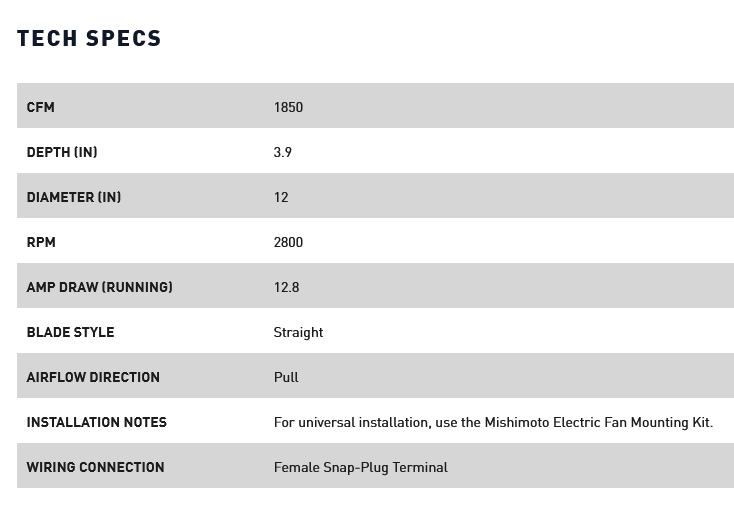The height and width of the screenshot is (506, 734).
Task: Click the 2800 RPM value
Action: click(288, 242)
